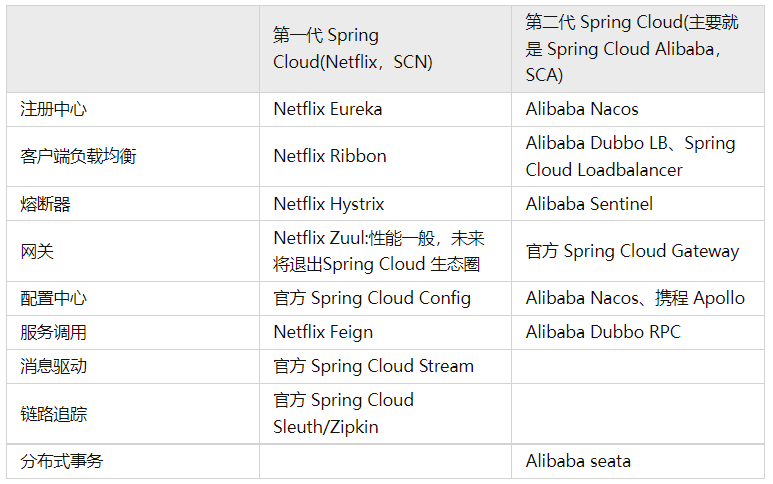Select the 官方 Spring Cloud Stream cell
Viewport: 773px width, 484px height.
[x=374, y=366]
